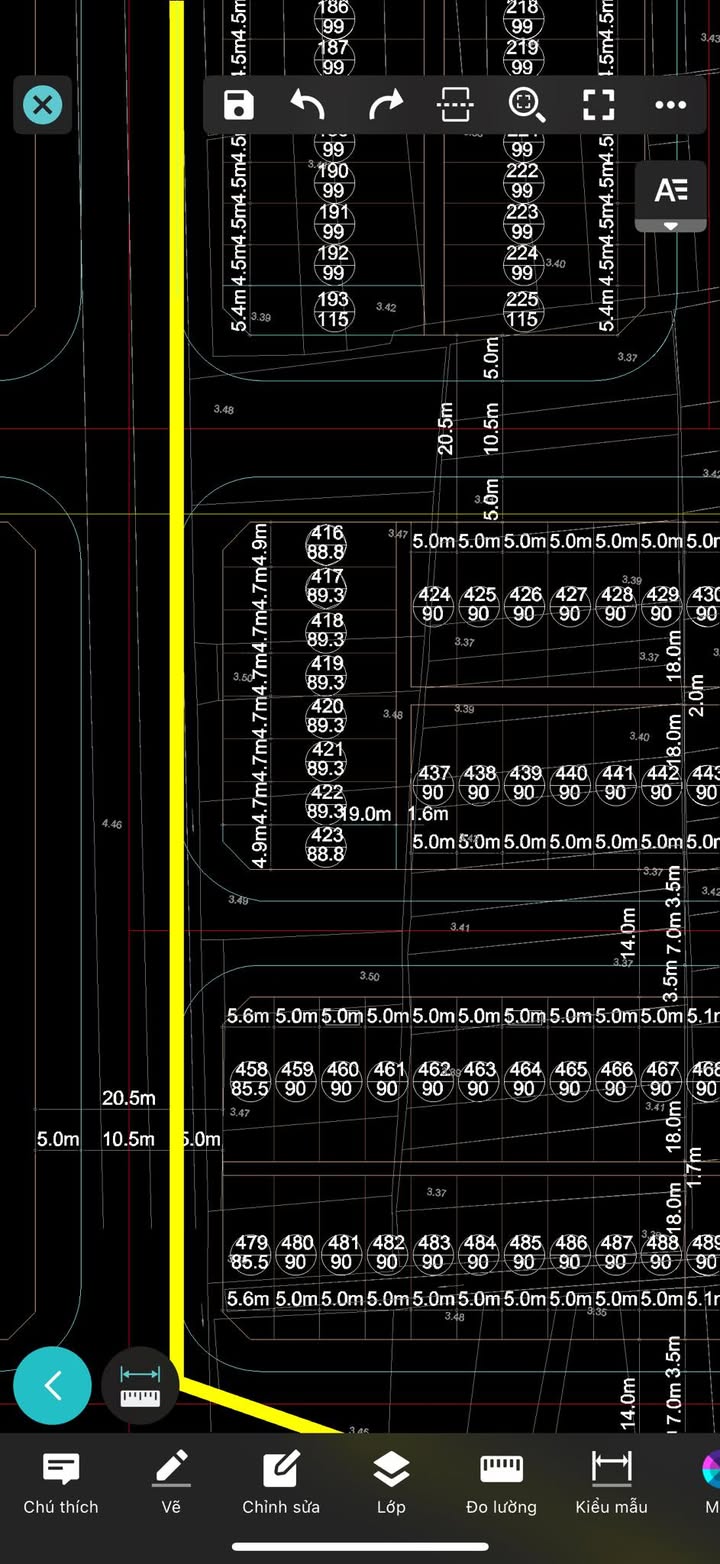Undo the last action
Viewport: 720px width, 1564px height.
tap(309, 105)
